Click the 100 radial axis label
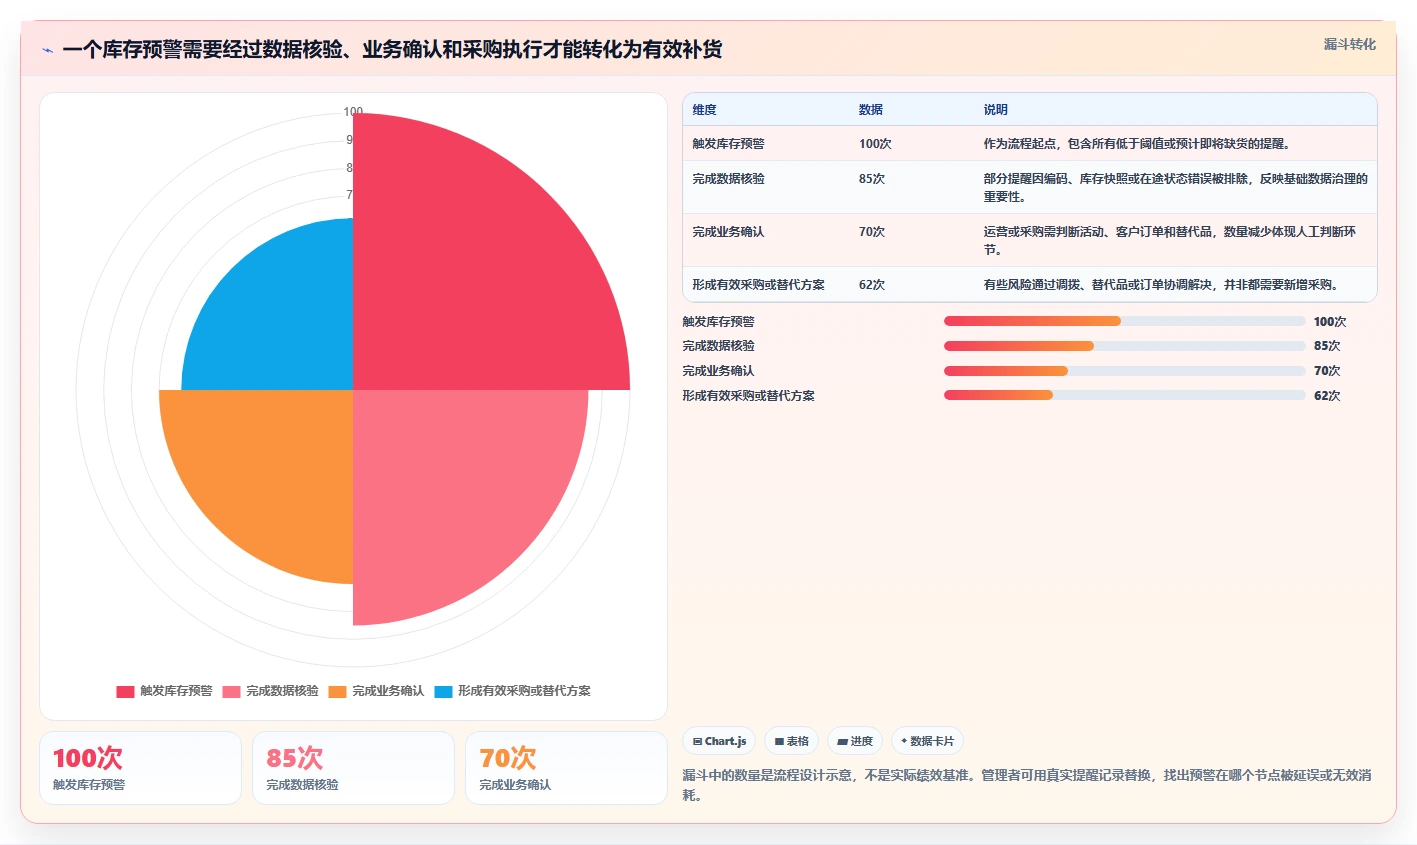Screen dimensions: 1417x845 (353, 112)
